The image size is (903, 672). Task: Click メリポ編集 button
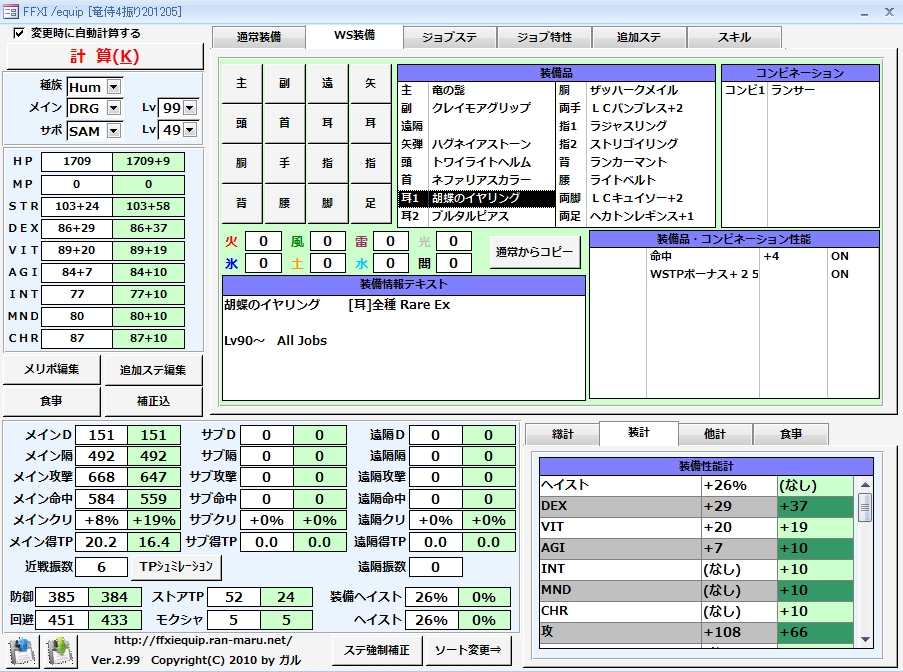click(51, 369)
